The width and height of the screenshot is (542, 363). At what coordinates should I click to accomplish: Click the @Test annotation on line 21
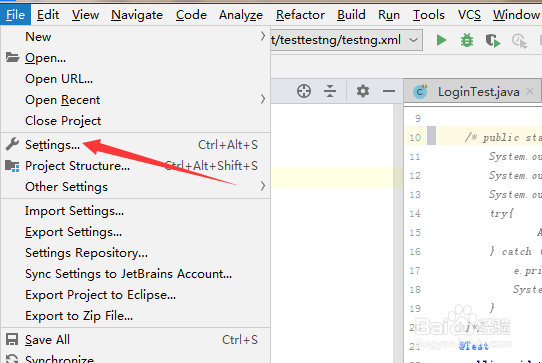pyautogui.click(x=474, y=346)
